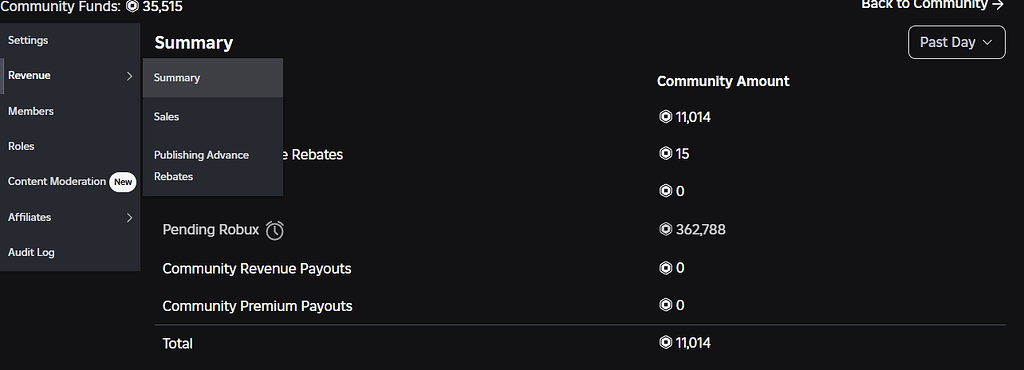Expand the Revenue submenu arrow
The height and width of the screenshot is (370, 1024).
[x=129, y=76]
